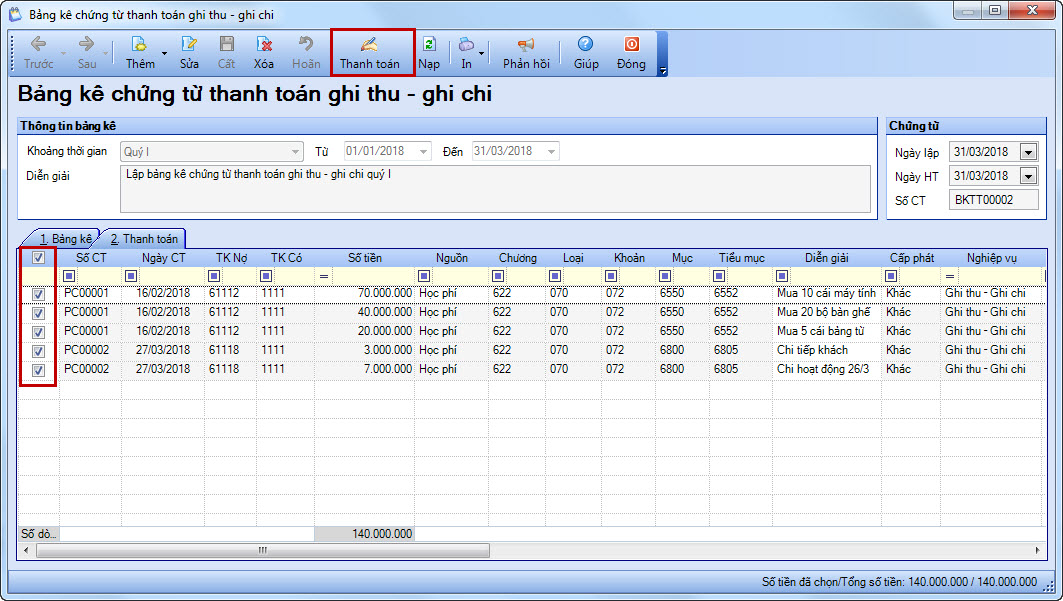Click the Hoãn (undo) icon
The width and height of the screenshot is (1063, 601).
pyautogui.click(x=306, y=44)
